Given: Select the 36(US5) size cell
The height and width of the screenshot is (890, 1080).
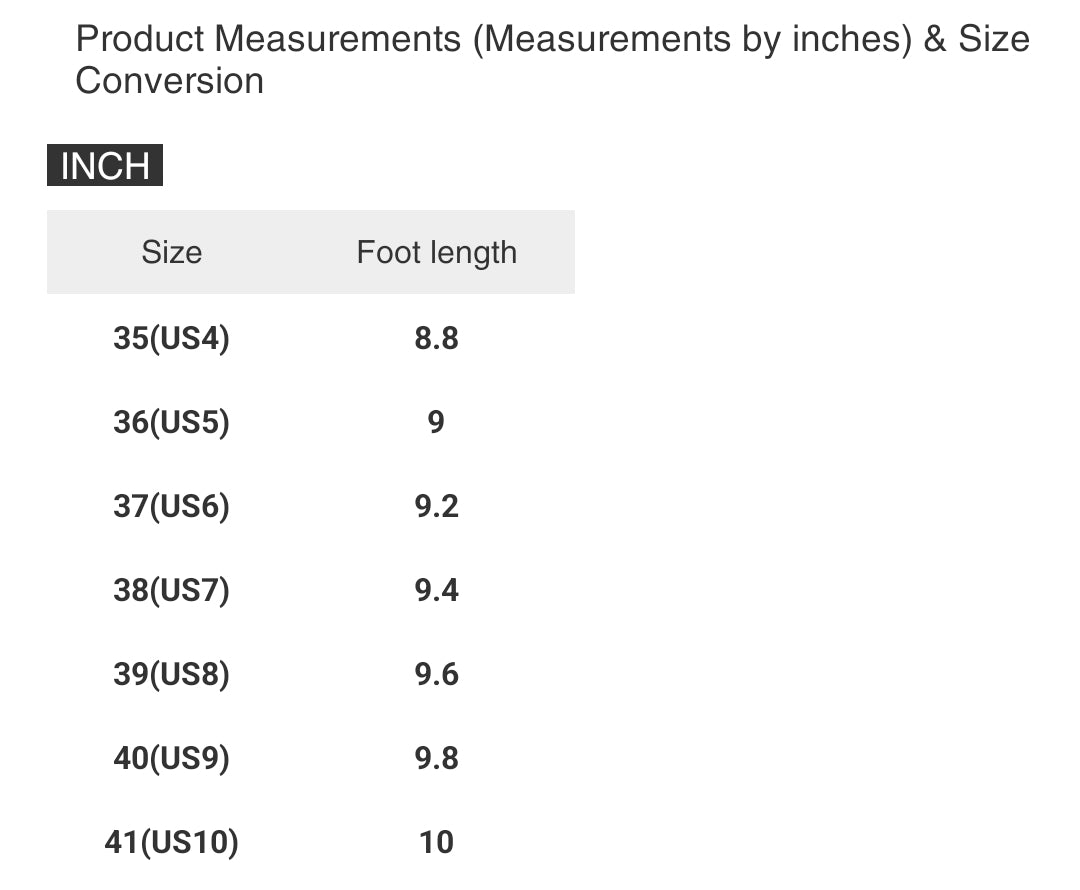Looking at the screenshot, I should 171,423.
